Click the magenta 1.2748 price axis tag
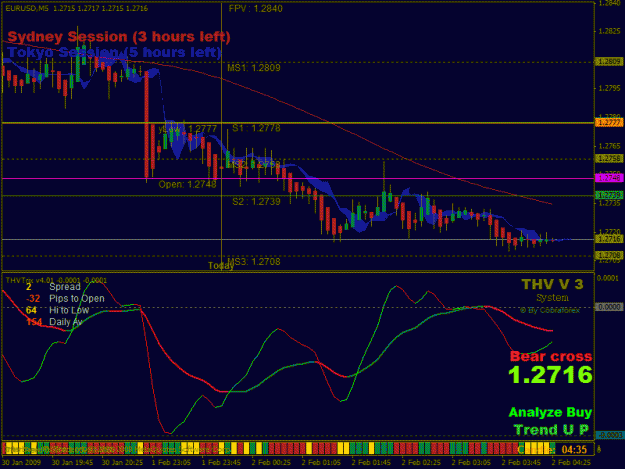 pos(609,178)
